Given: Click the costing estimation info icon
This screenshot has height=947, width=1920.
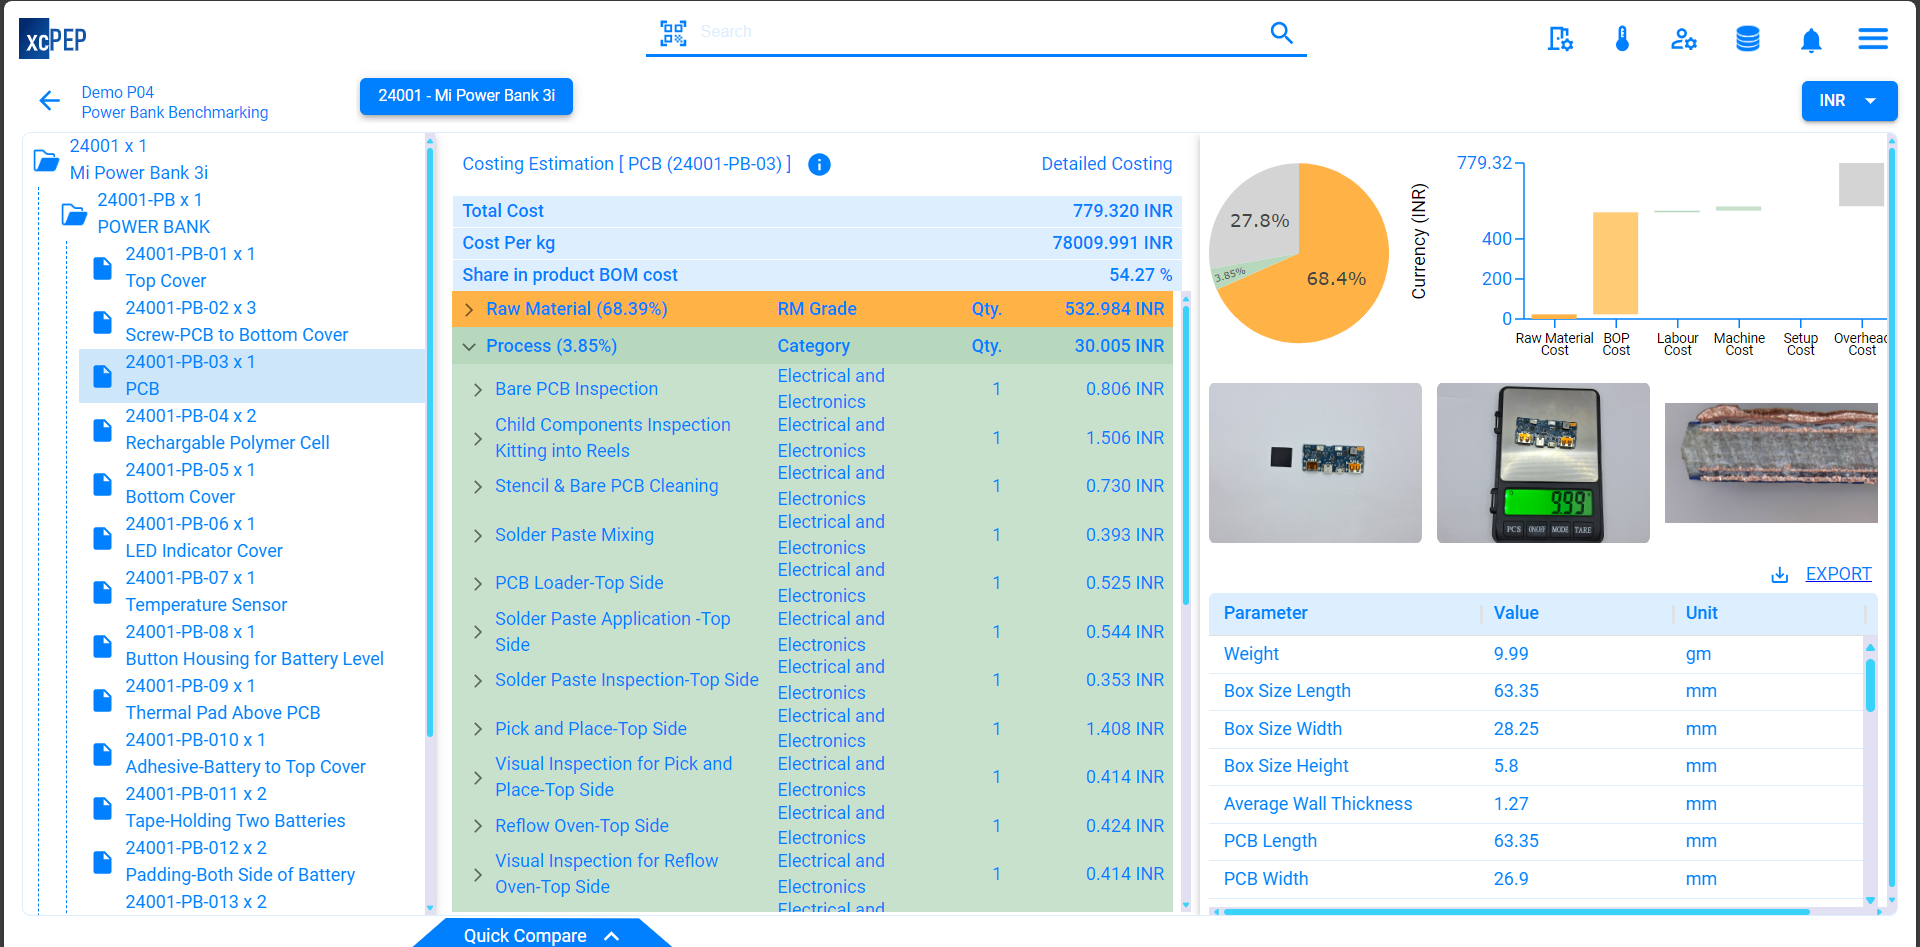Looking at the screenshot, I should (819, 164).
